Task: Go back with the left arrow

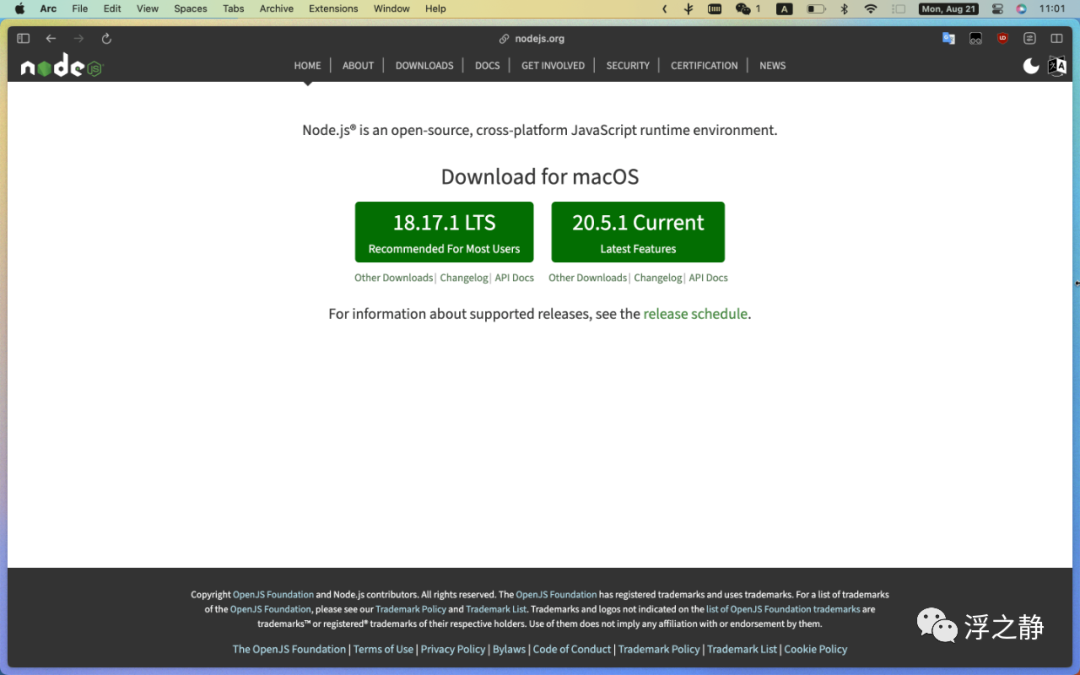Action: [51, 39]
